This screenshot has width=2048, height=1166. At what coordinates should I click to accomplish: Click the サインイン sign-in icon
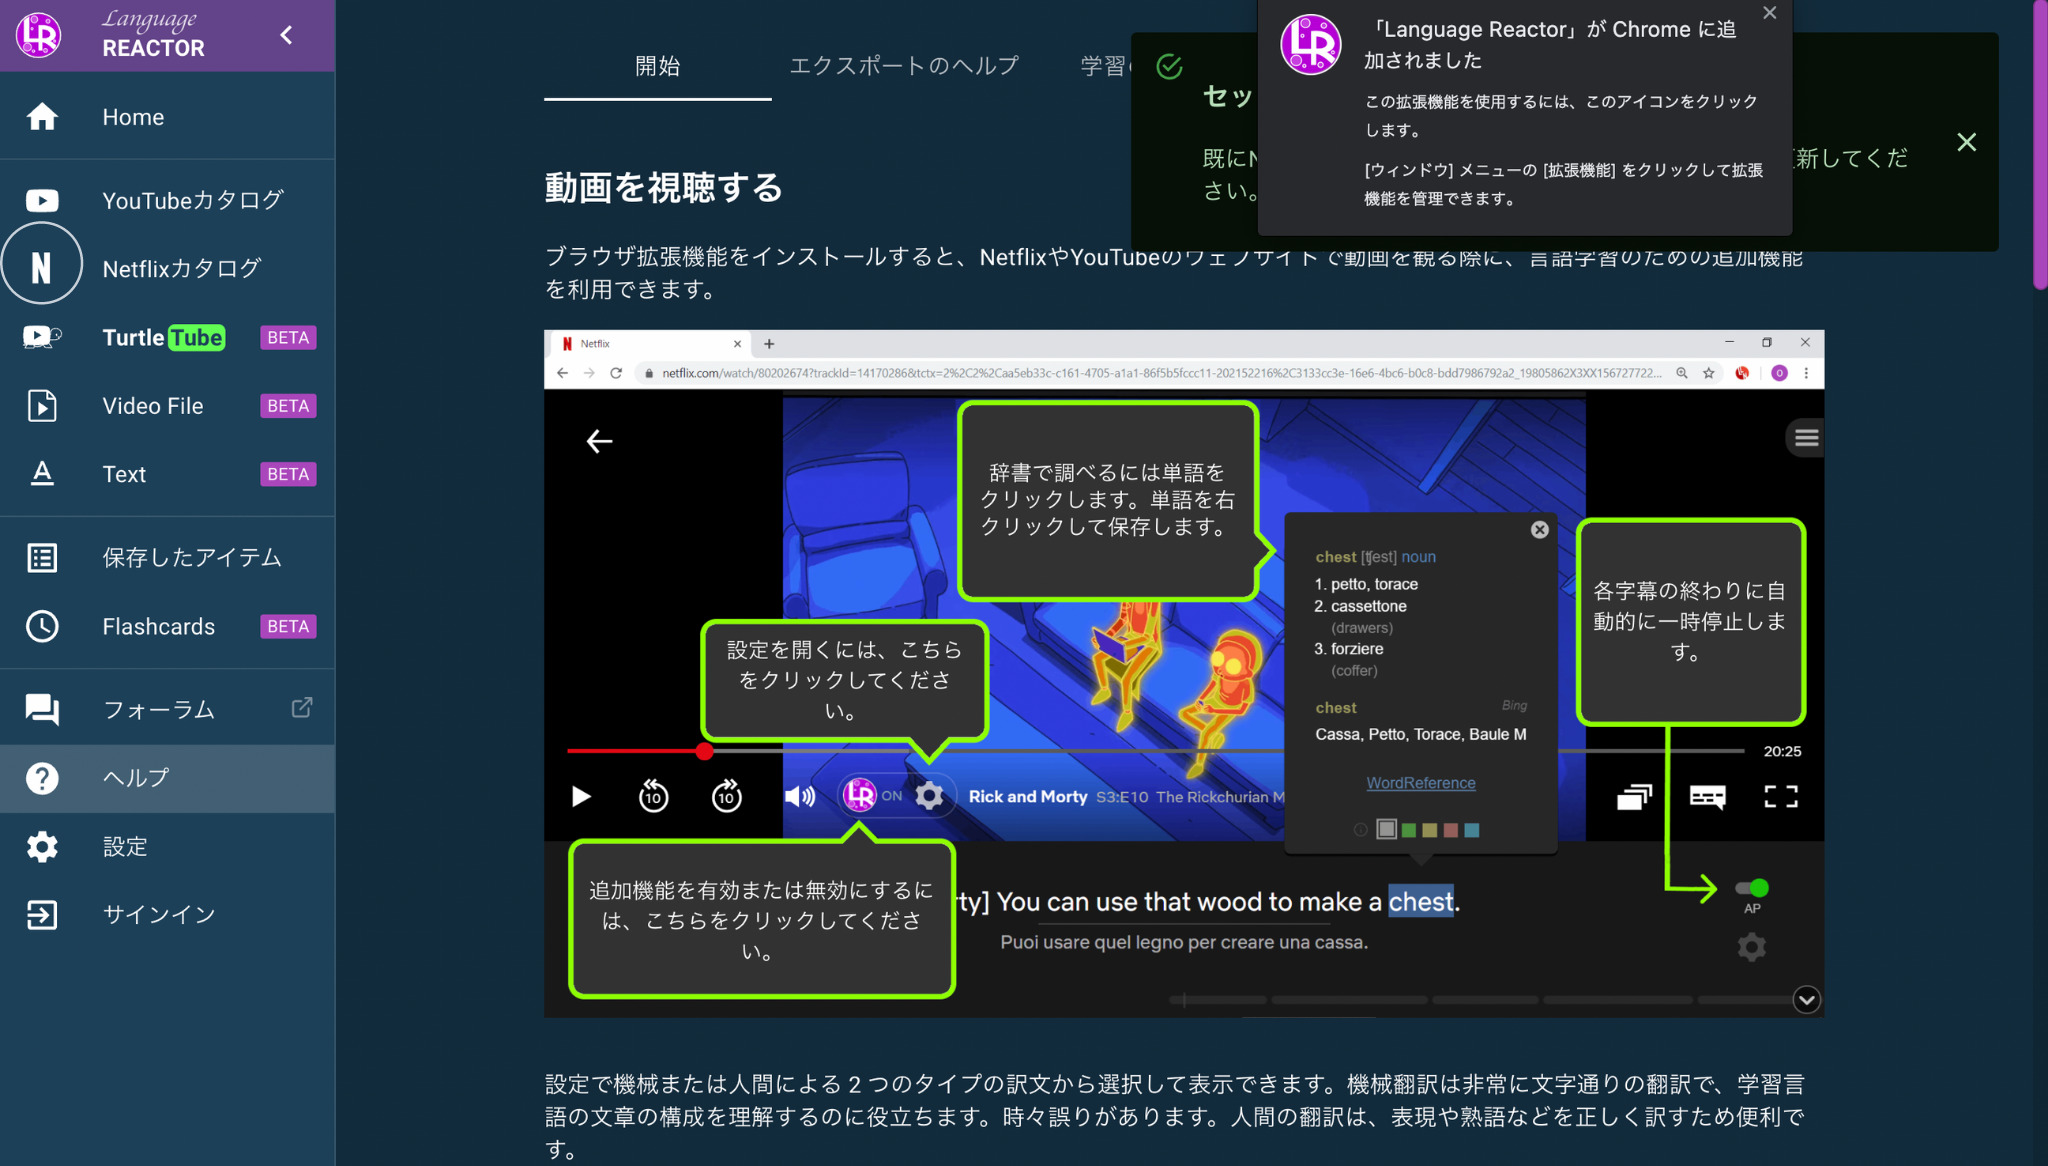(x=42, y=915)
